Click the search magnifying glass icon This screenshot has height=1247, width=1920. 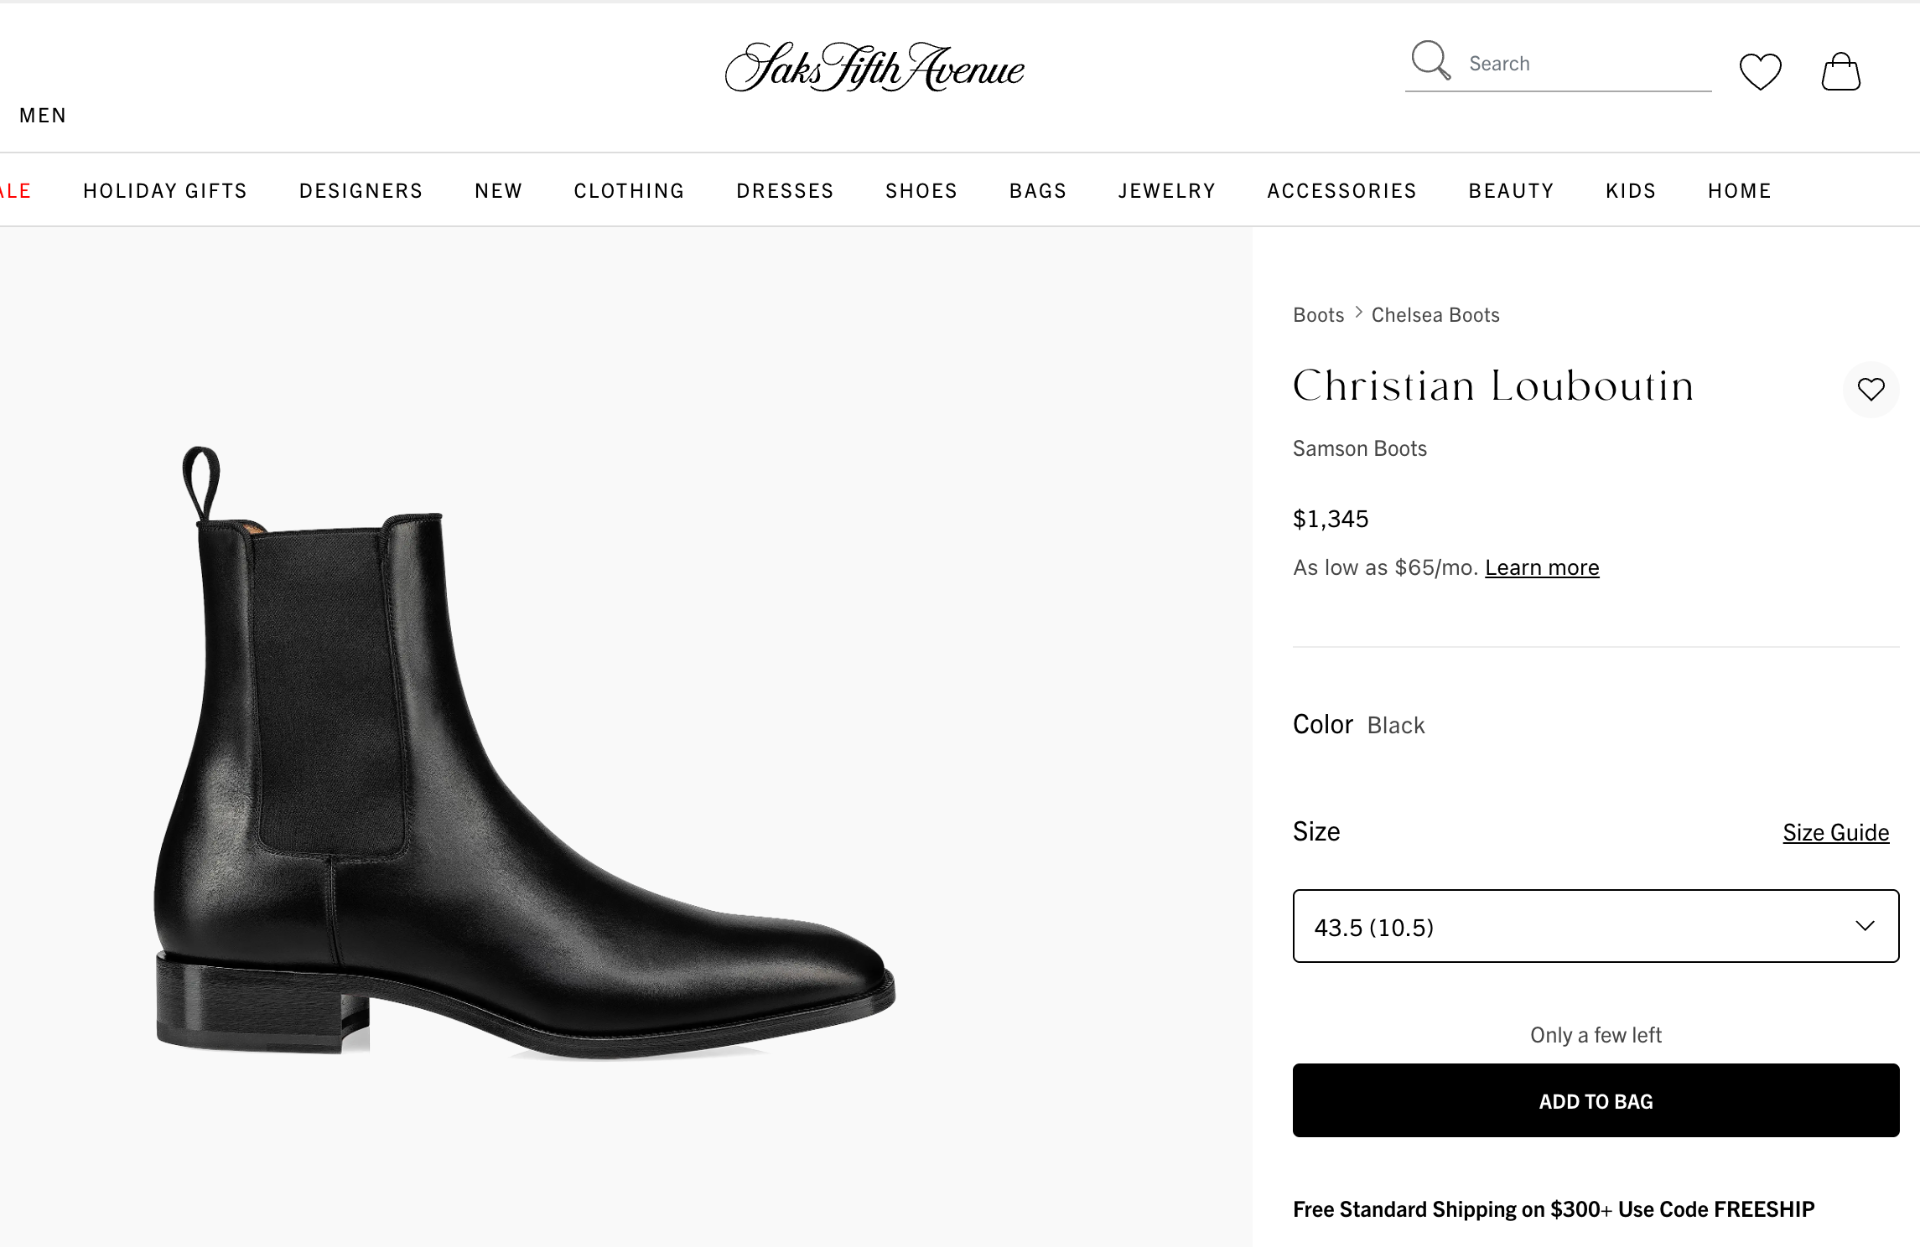click(1430, 62)
